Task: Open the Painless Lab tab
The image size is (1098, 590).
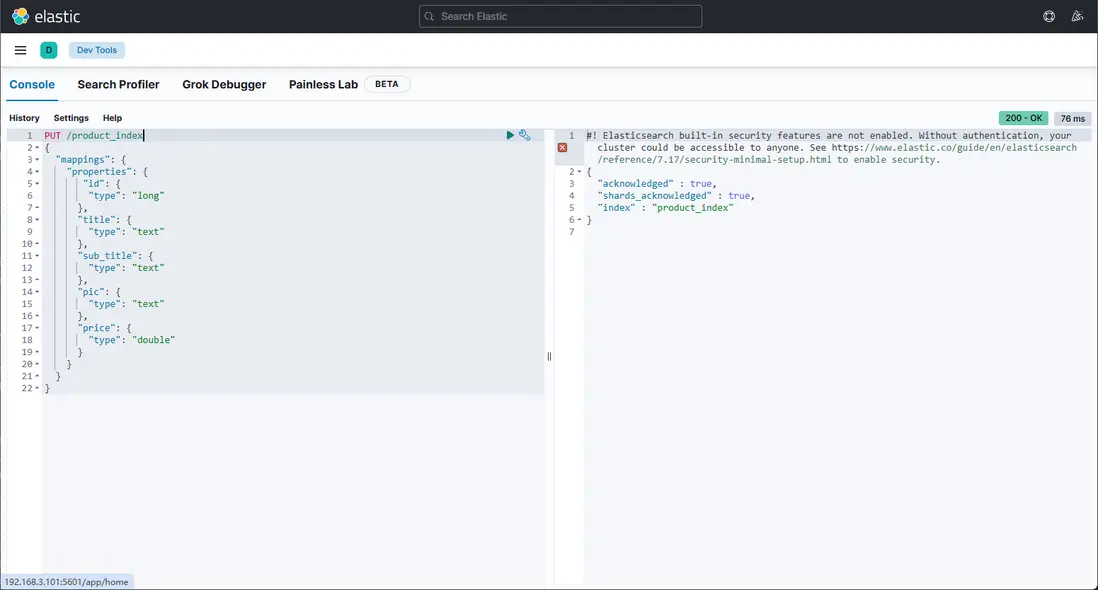Action: pos(323,85)
